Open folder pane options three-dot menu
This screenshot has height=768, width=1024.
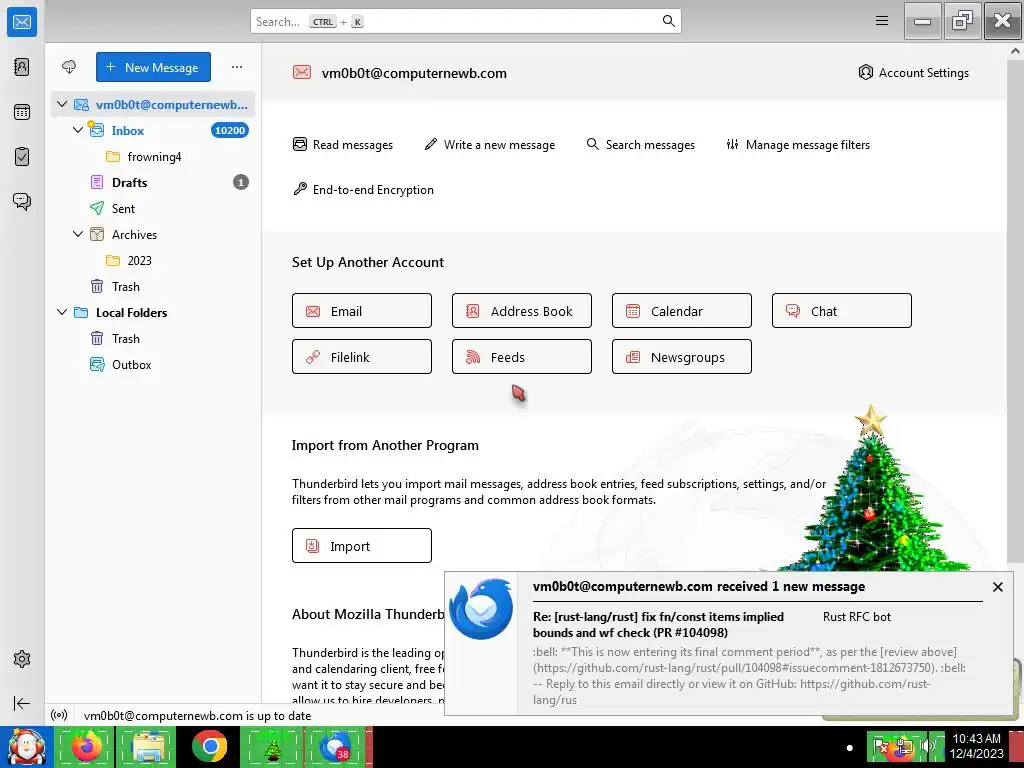[236, 67]
